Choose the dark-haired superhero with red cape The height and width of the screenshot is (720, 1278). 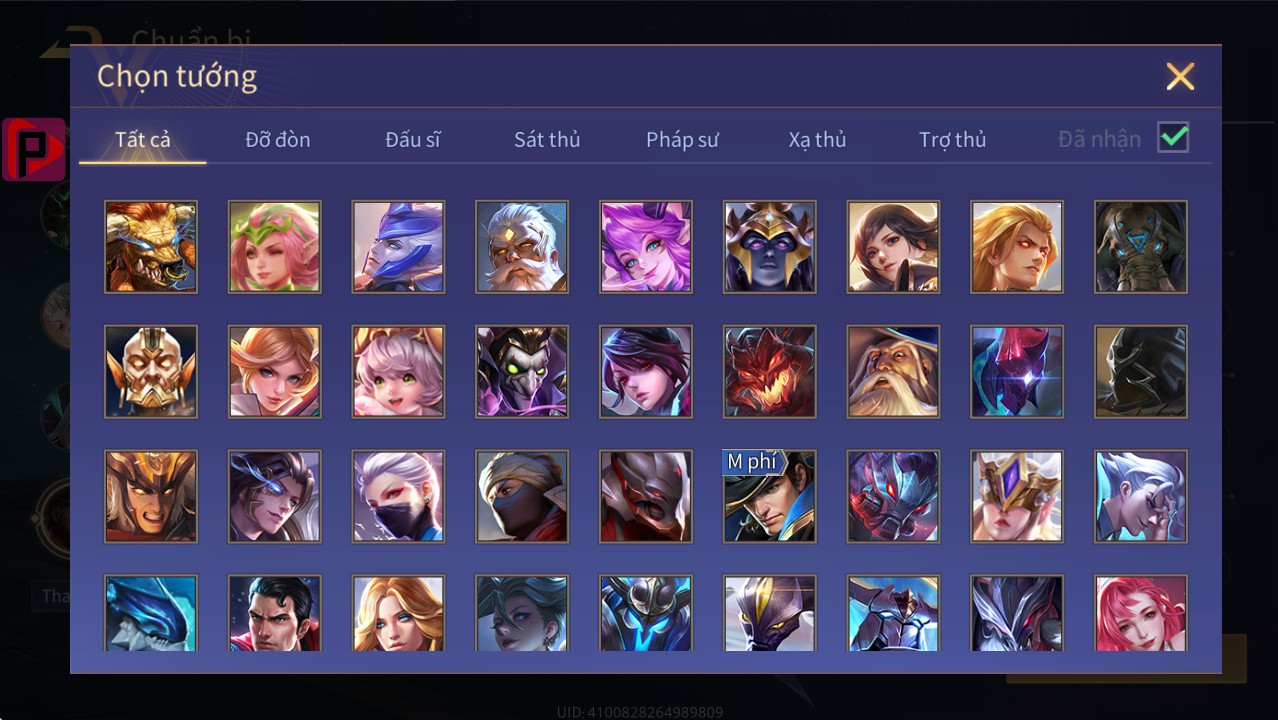pos(275,613)
